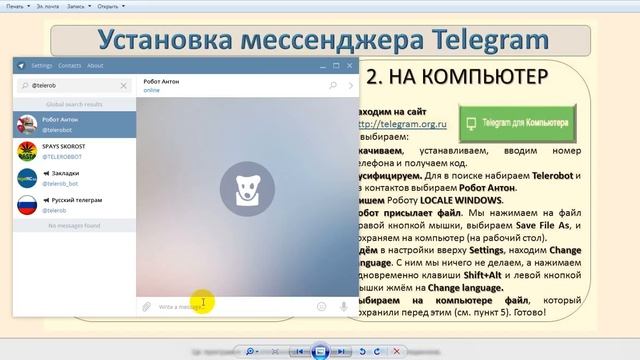The width and height of the screenshot is (640, 360).
Task: Click the 2. НА КОМПЬЮТЕР heading
Action: click(x=457, y=77)
